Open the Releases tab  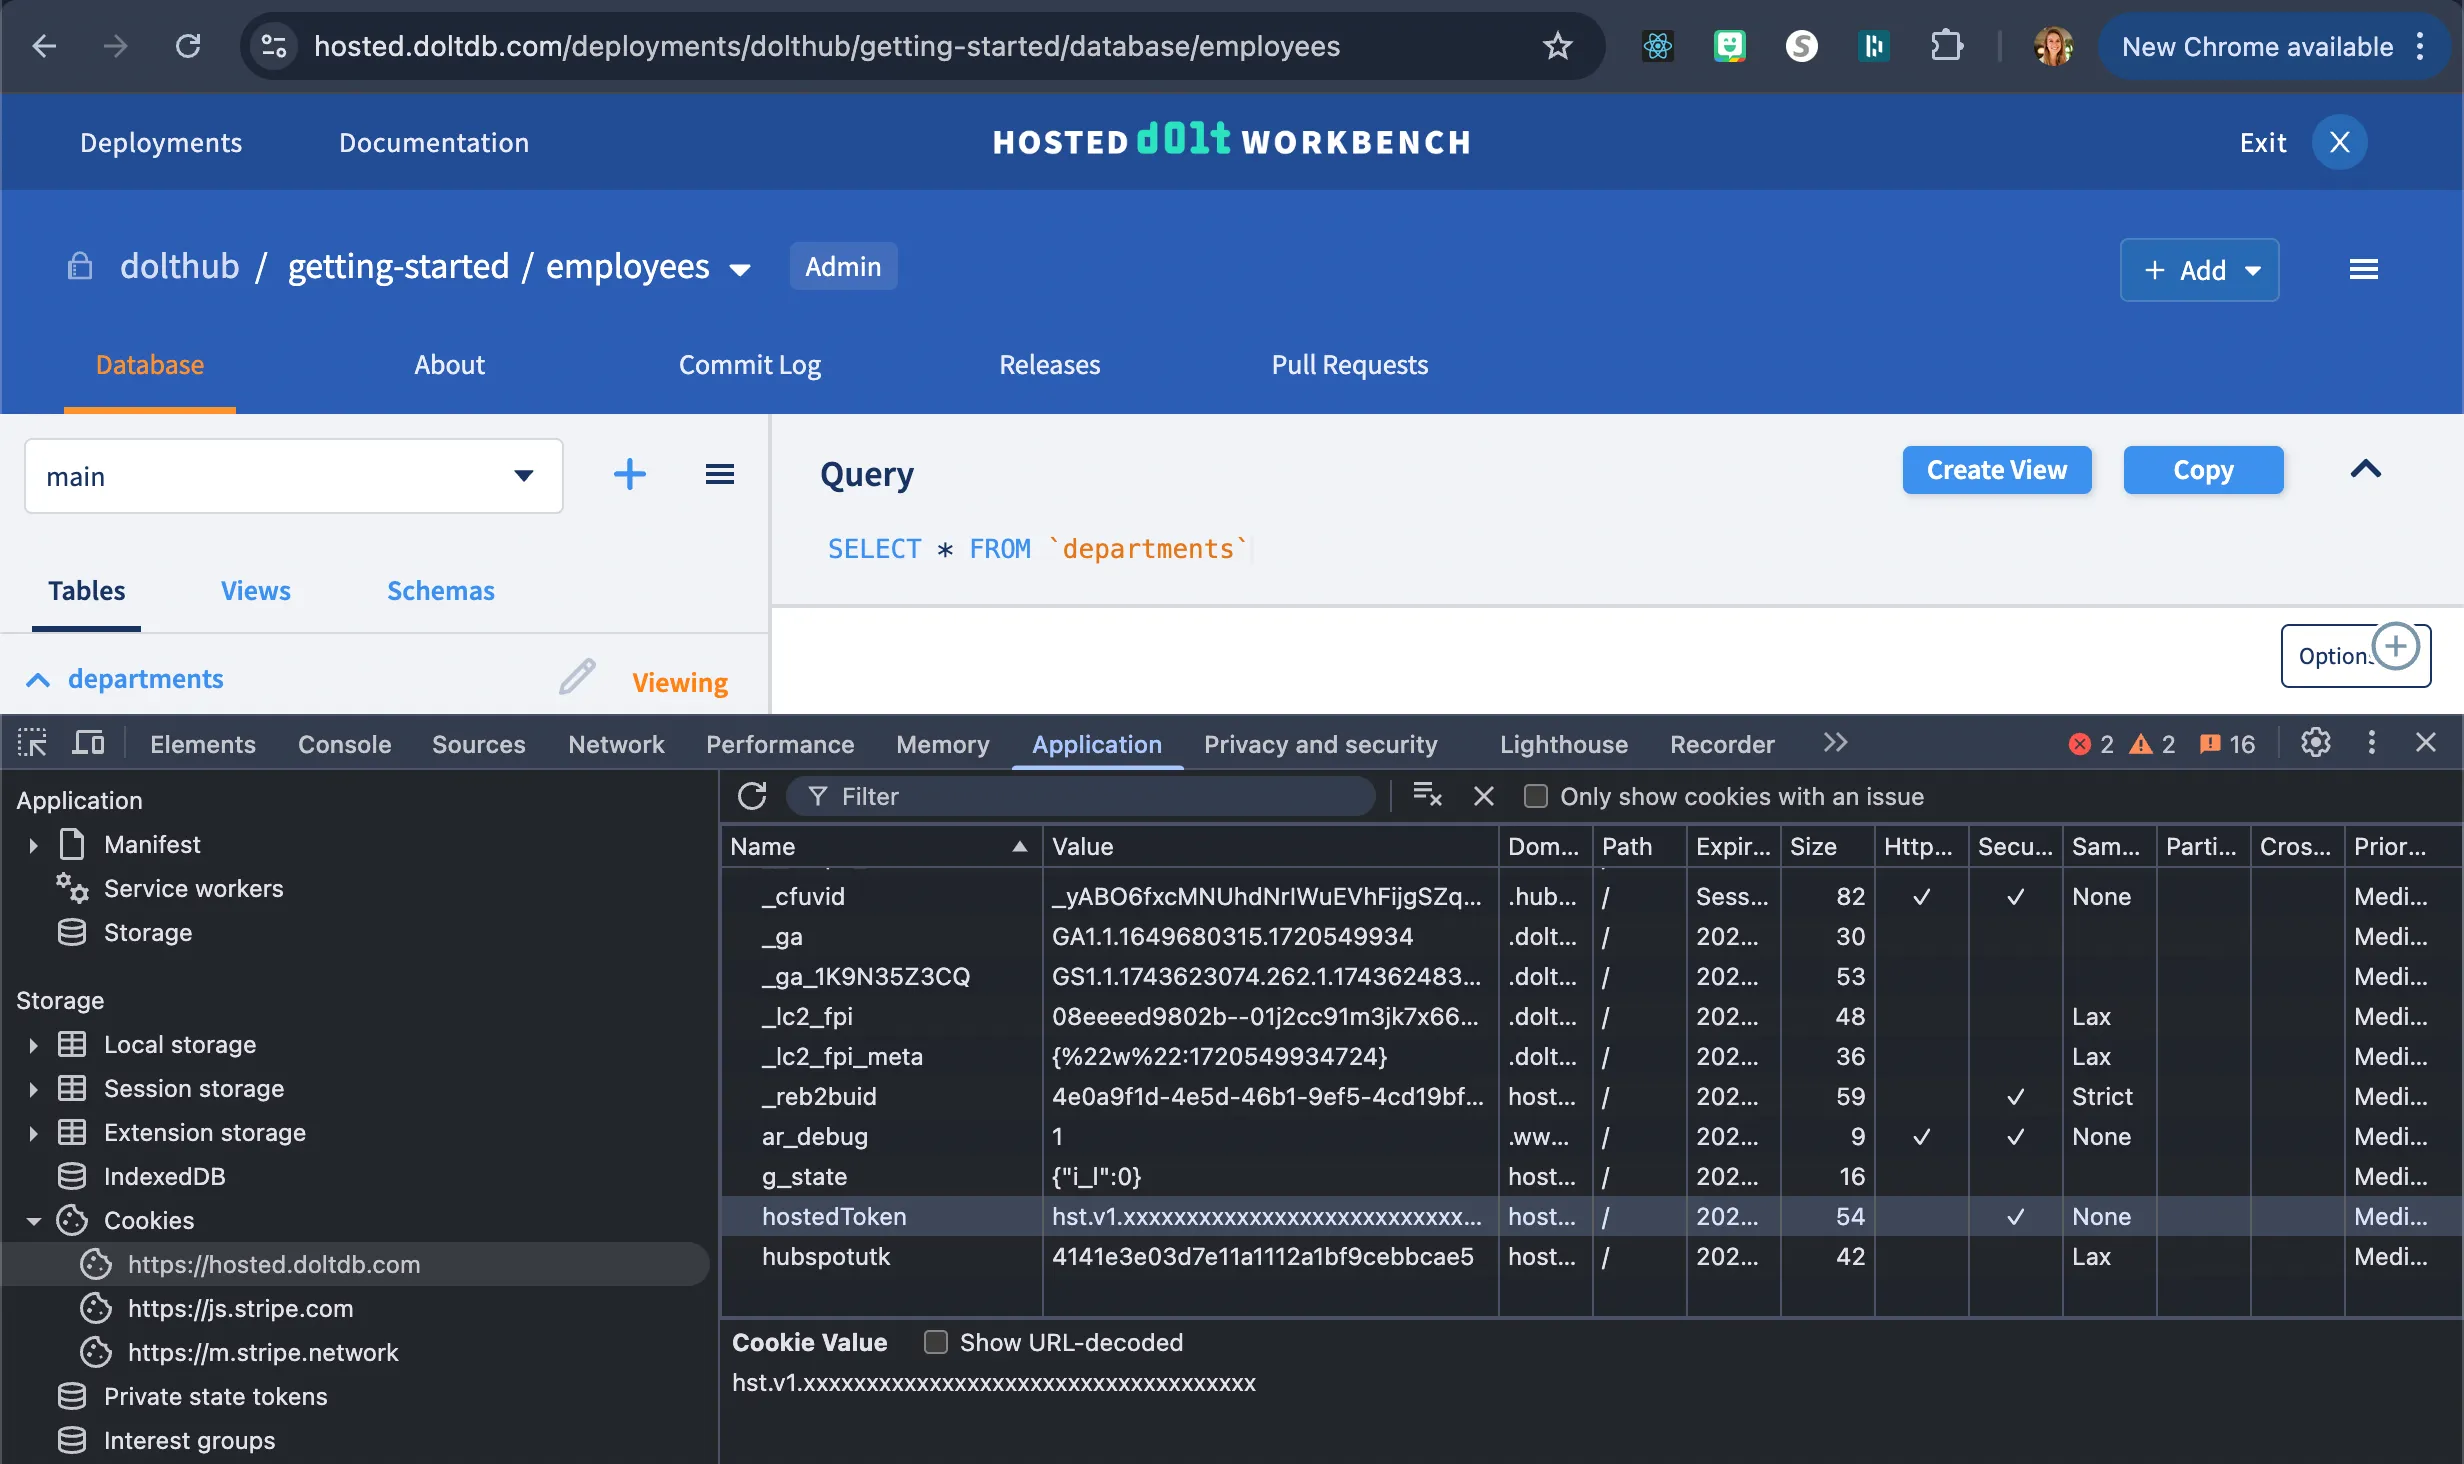coord(1049,364)
